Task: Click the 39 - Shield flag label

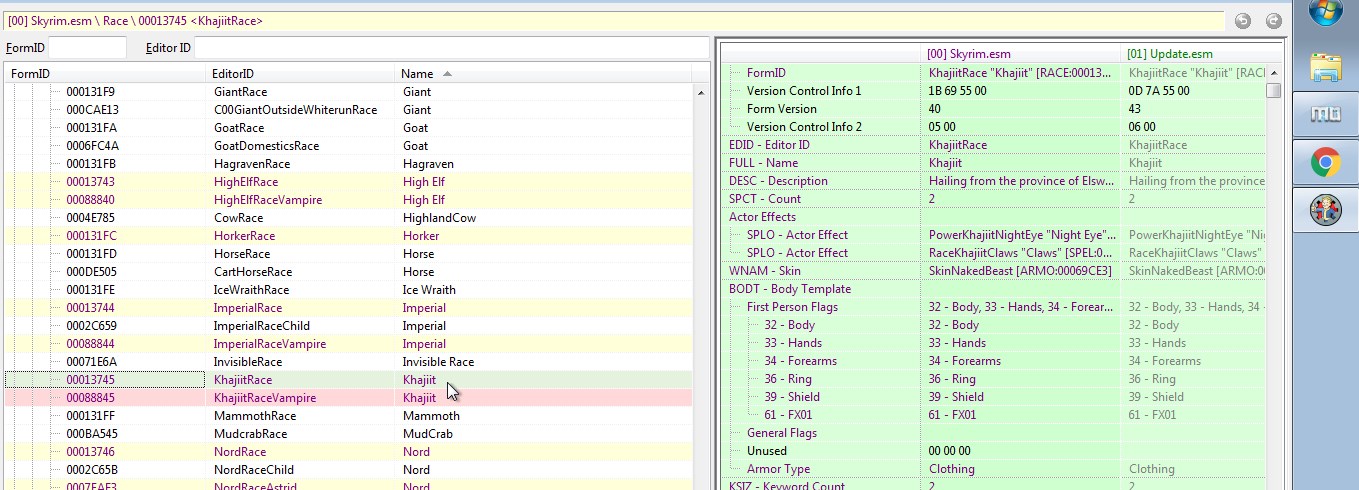Action: 792,397
